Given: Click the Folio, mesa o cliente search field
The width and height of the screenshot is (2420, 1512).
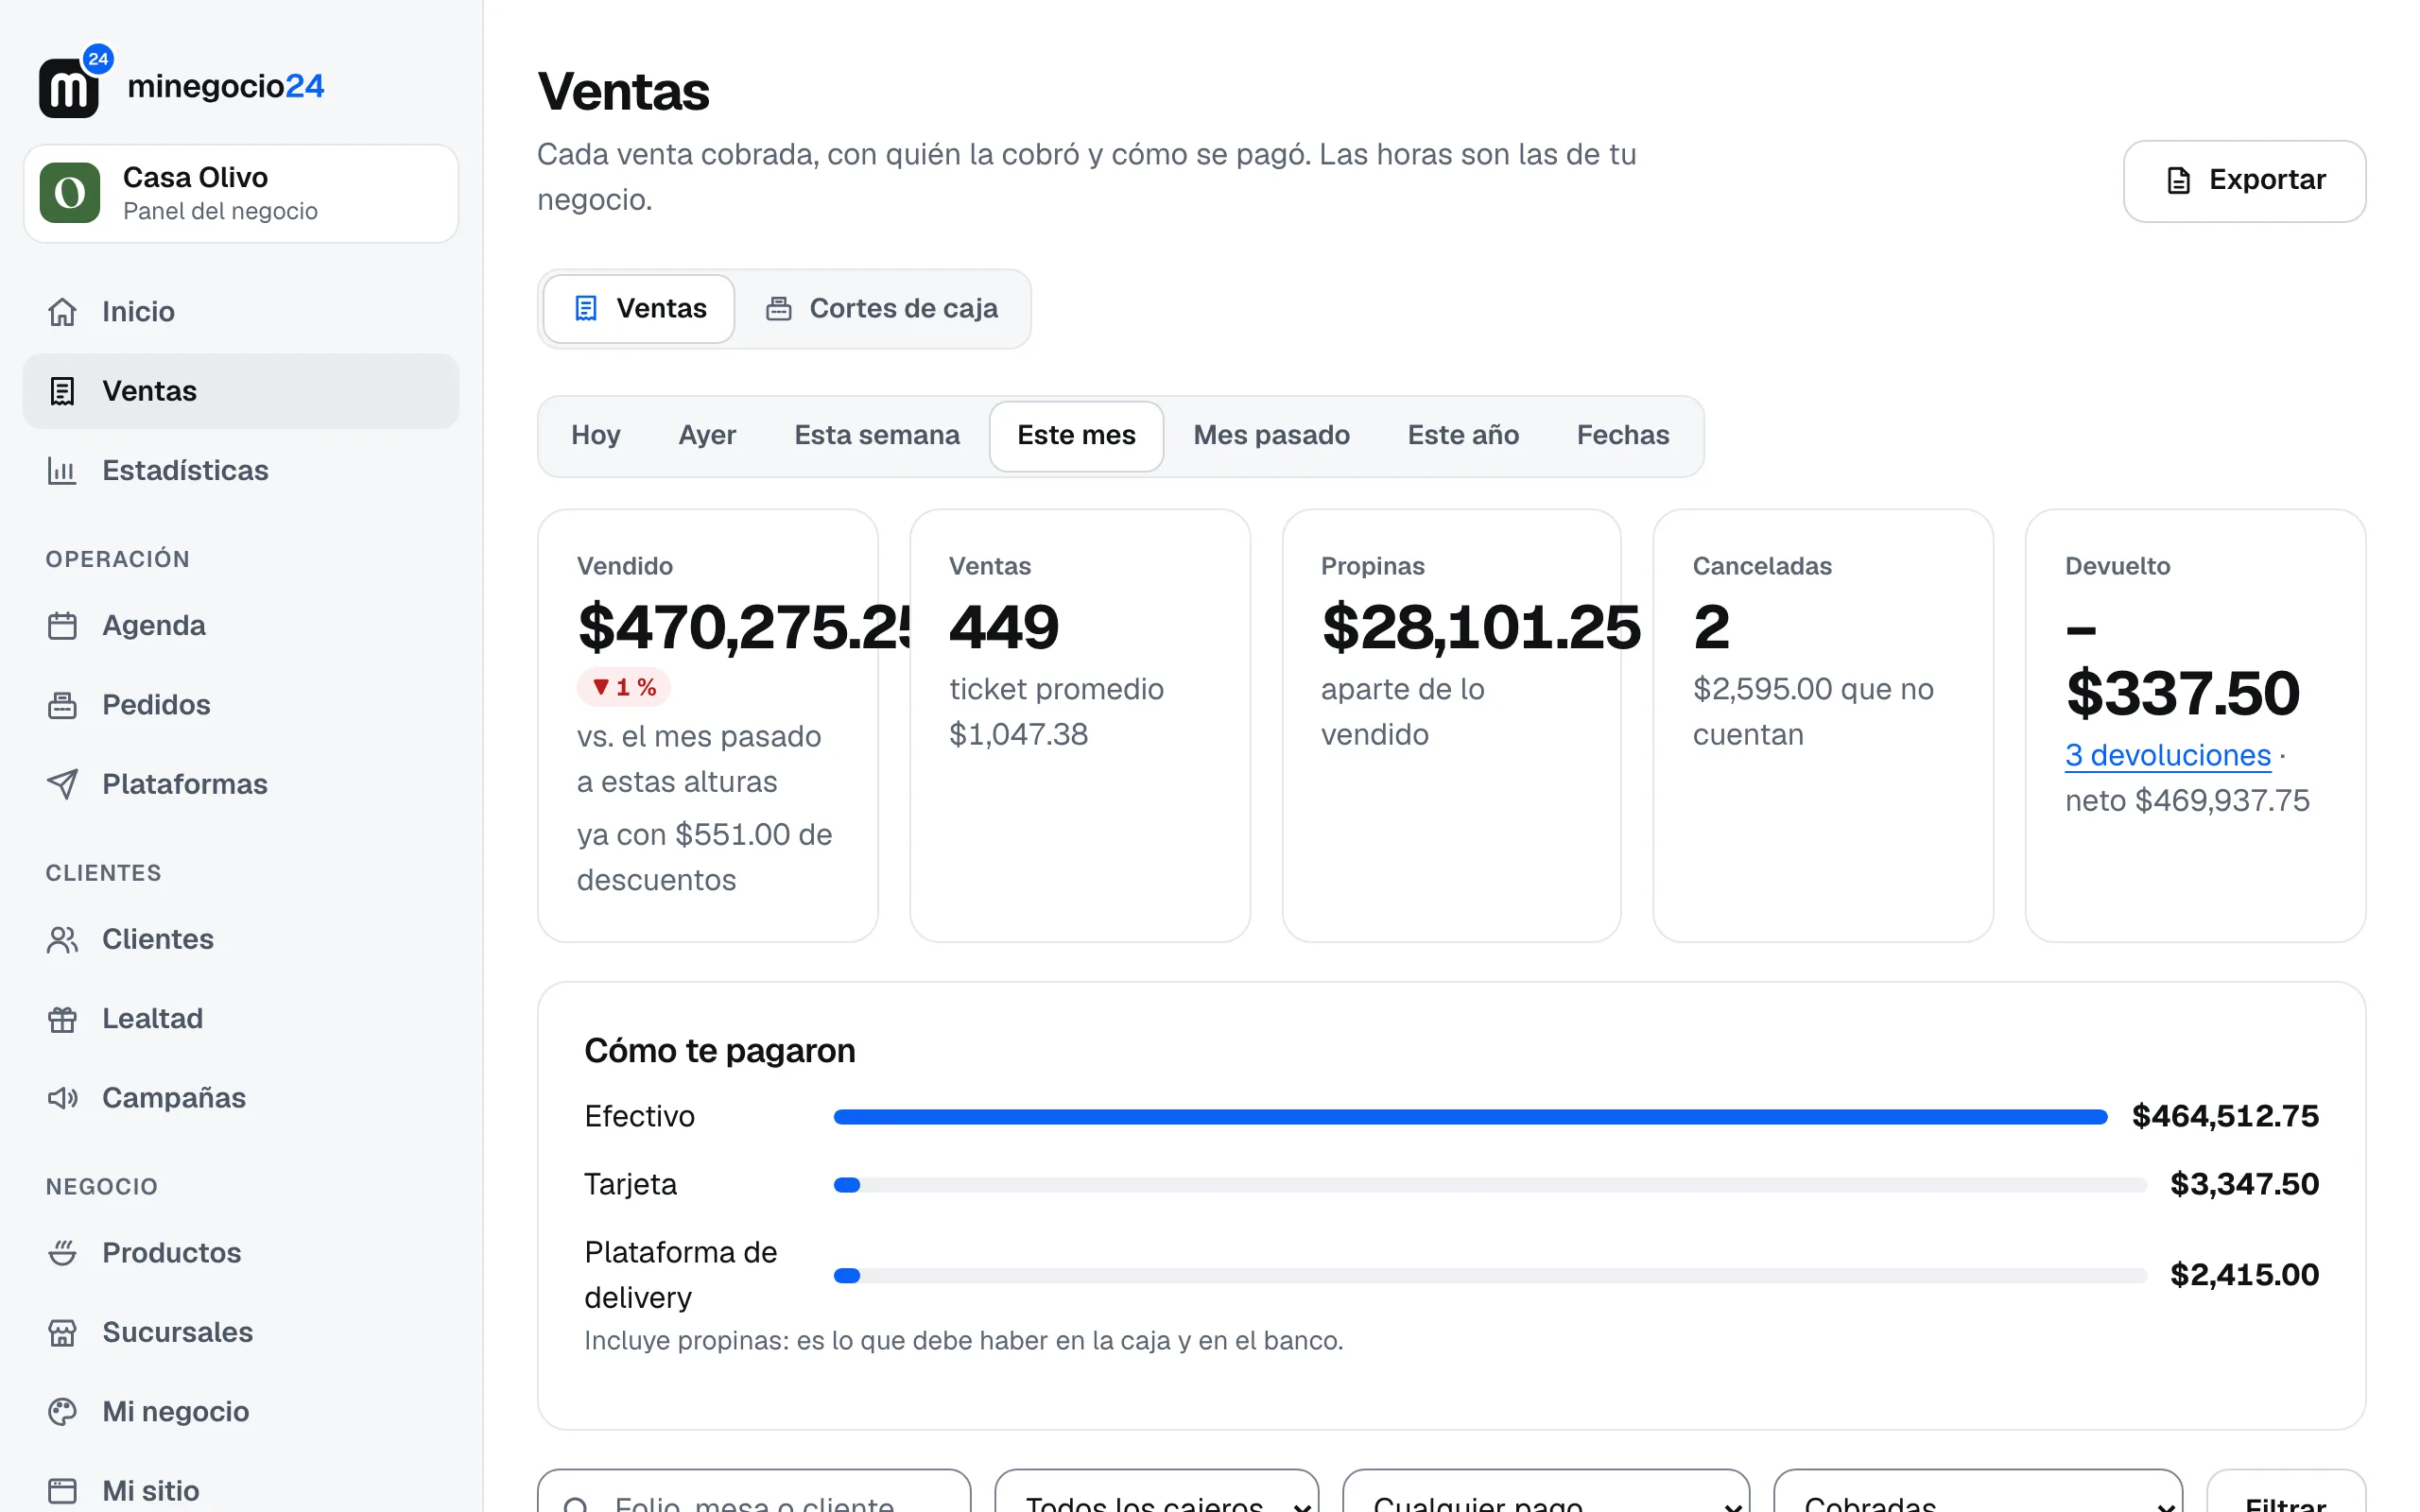Looking at the screenshot, I should (754, 1492).
